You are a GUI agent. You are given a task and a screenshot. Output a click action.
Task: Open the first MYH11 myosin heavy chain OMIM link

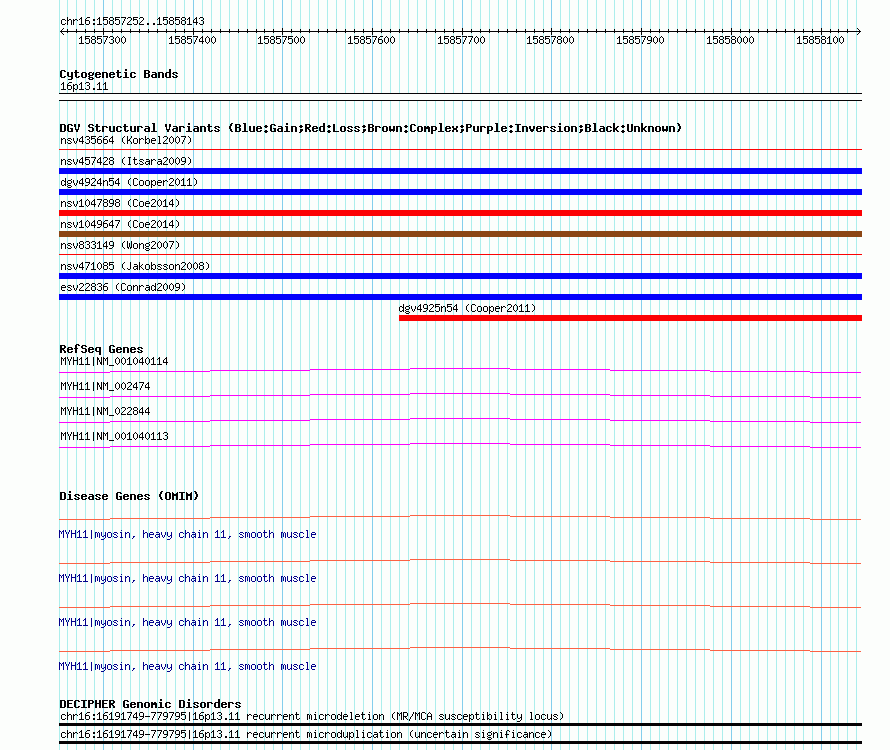[187, 535]
